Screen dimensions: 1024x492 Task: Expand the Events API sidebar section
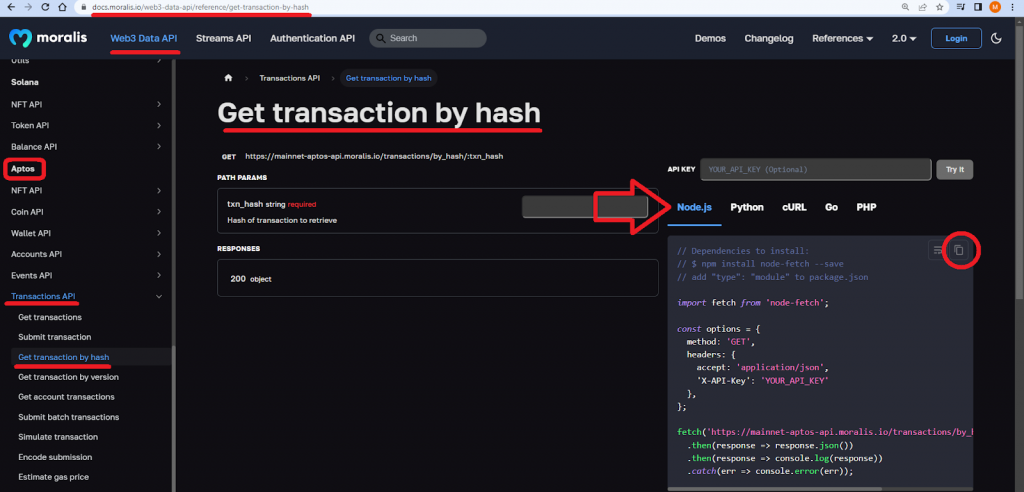(x=159, y=275)
